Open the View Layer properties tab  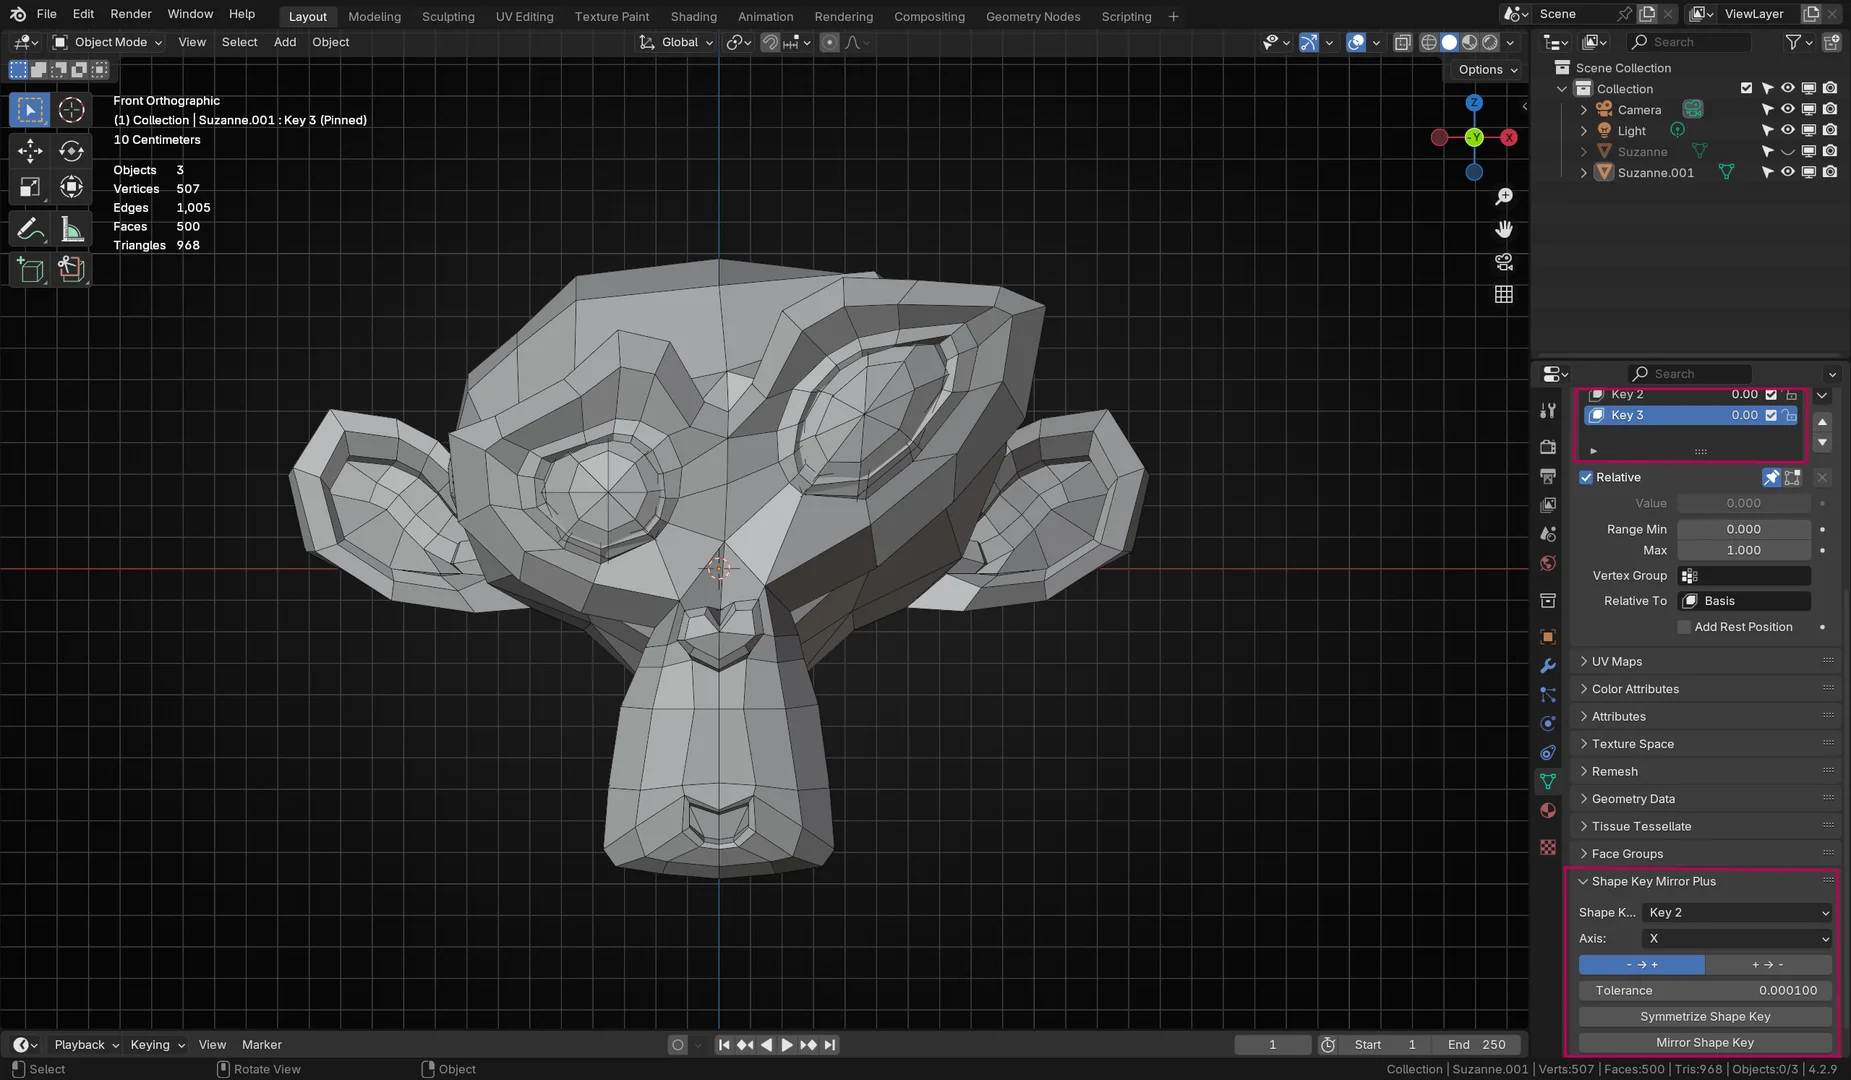(1548, 505)
